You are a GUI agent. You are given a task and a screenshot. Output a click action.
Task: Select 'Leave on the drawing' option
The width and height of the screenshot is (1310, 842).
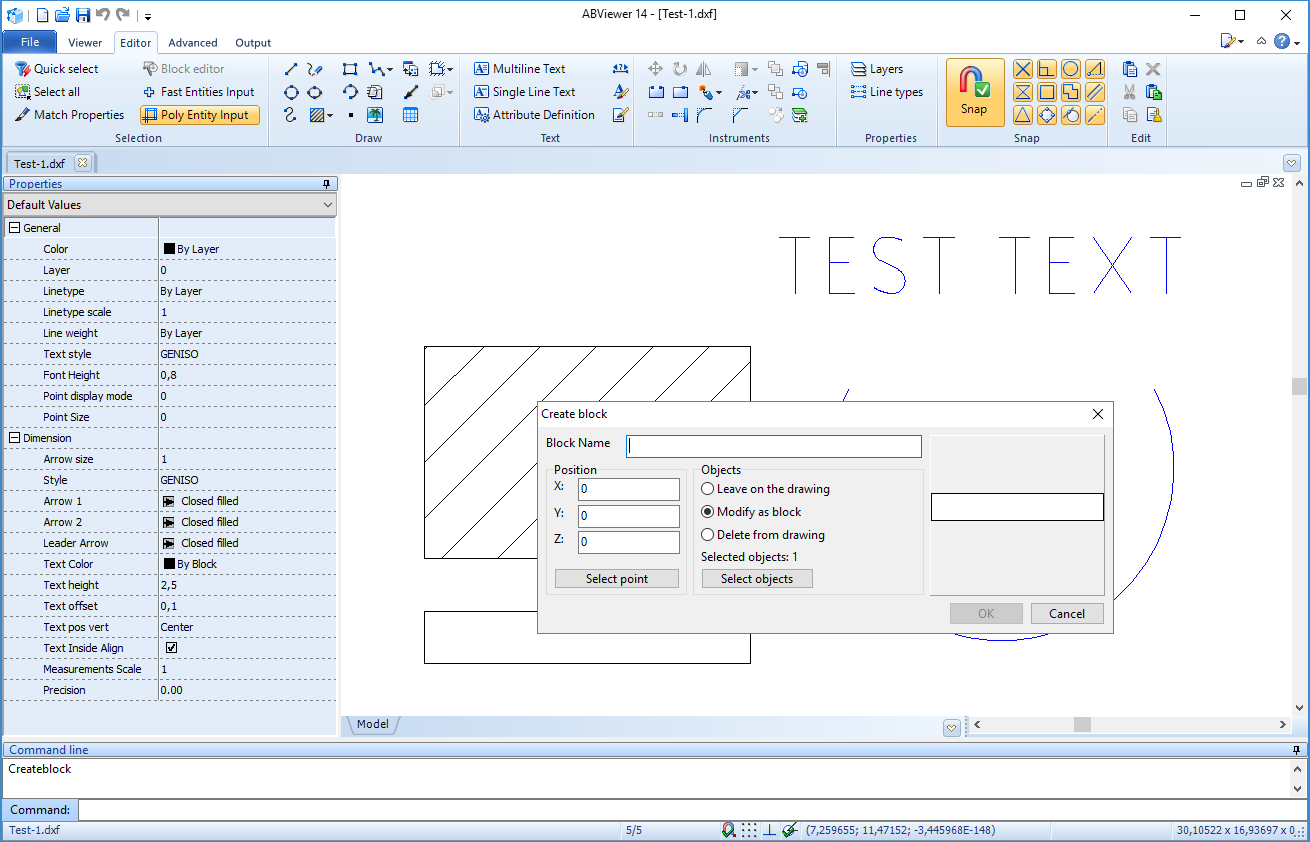click(708, 489)
